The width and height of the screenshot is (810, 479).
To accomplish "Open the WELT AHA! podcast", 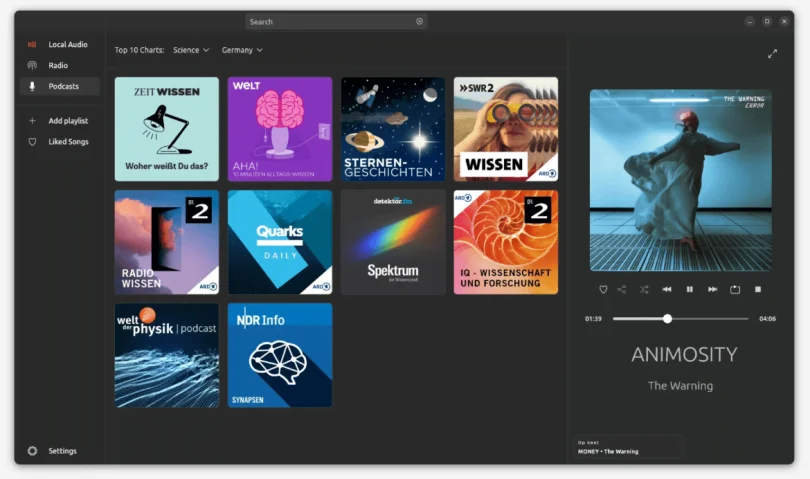I will pyautogui.click(x=280, y=129).
